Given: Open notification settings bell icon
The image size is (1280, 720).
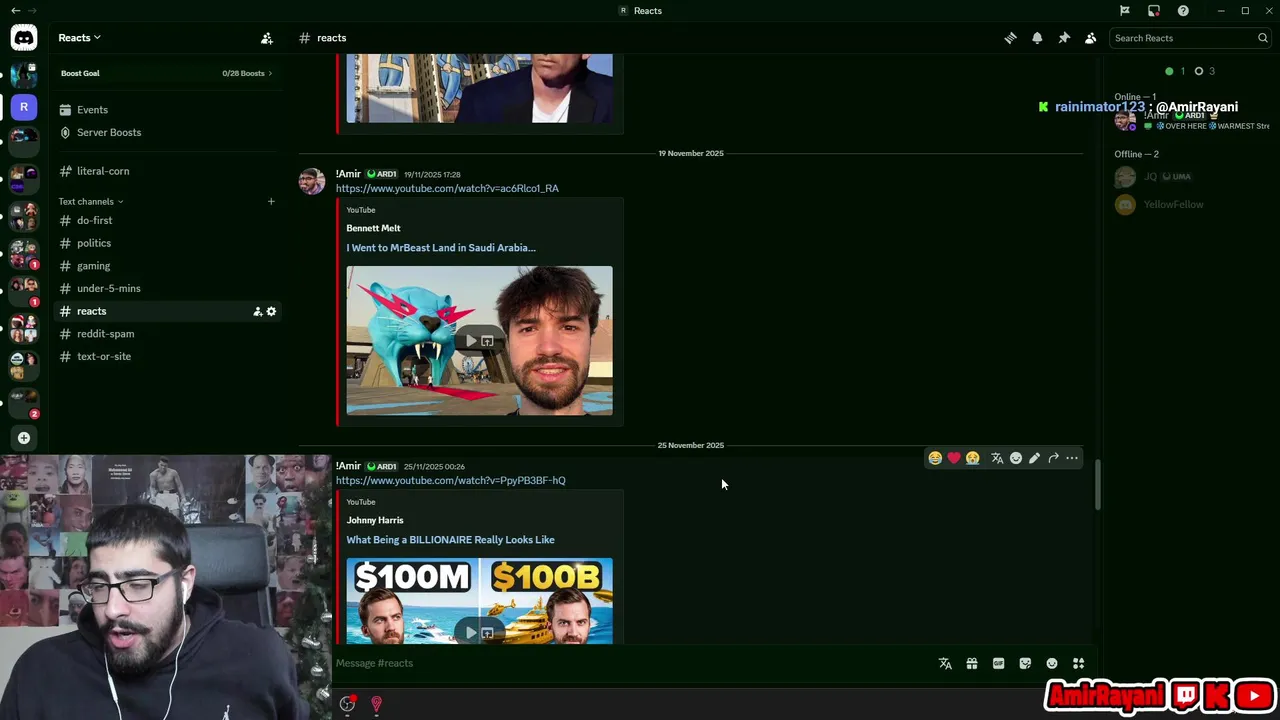Looking at the screenshot, I should [1037, 38].
